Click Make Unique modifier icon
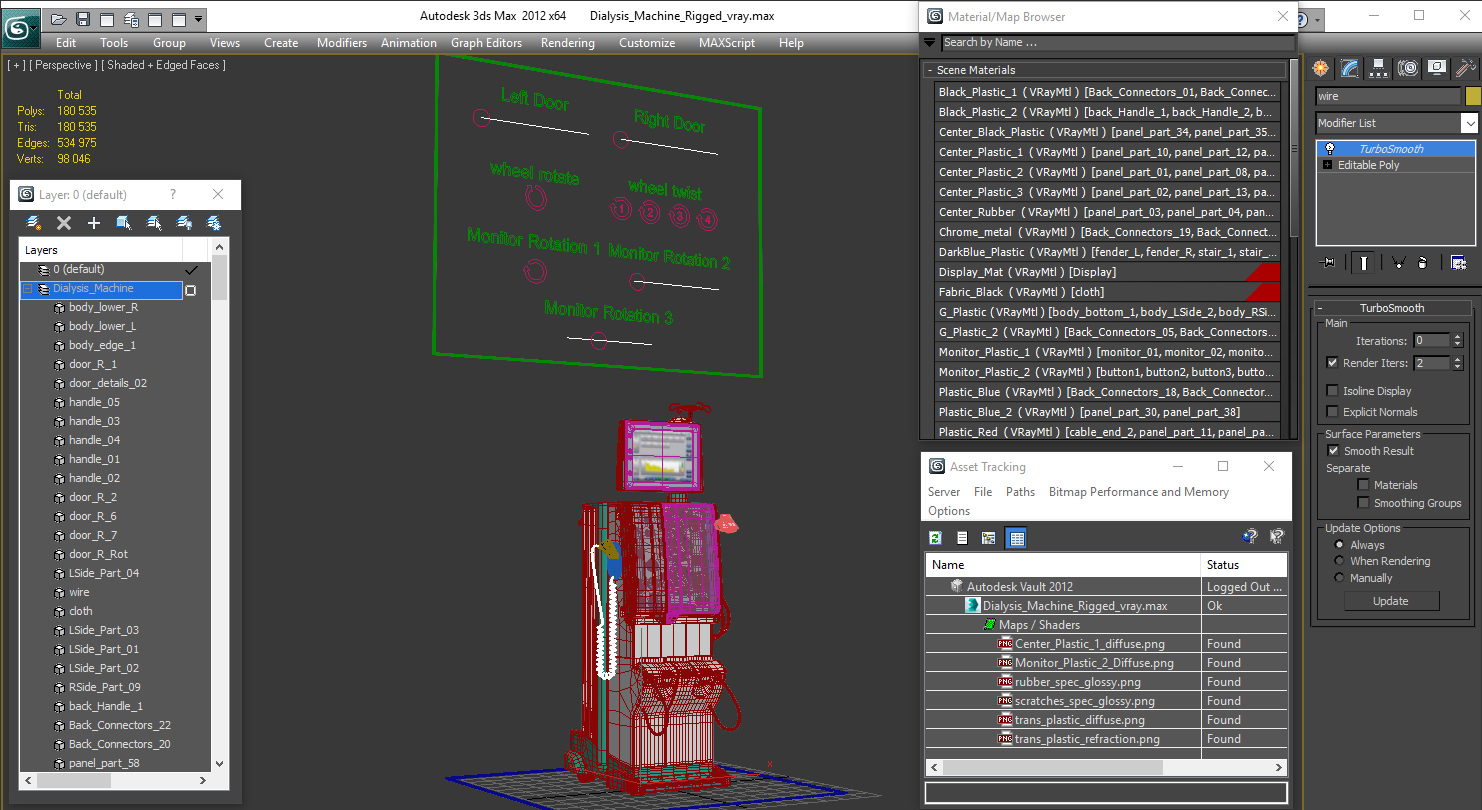1482x810 pixels. pyautogui.click(x=1398, y=262)
